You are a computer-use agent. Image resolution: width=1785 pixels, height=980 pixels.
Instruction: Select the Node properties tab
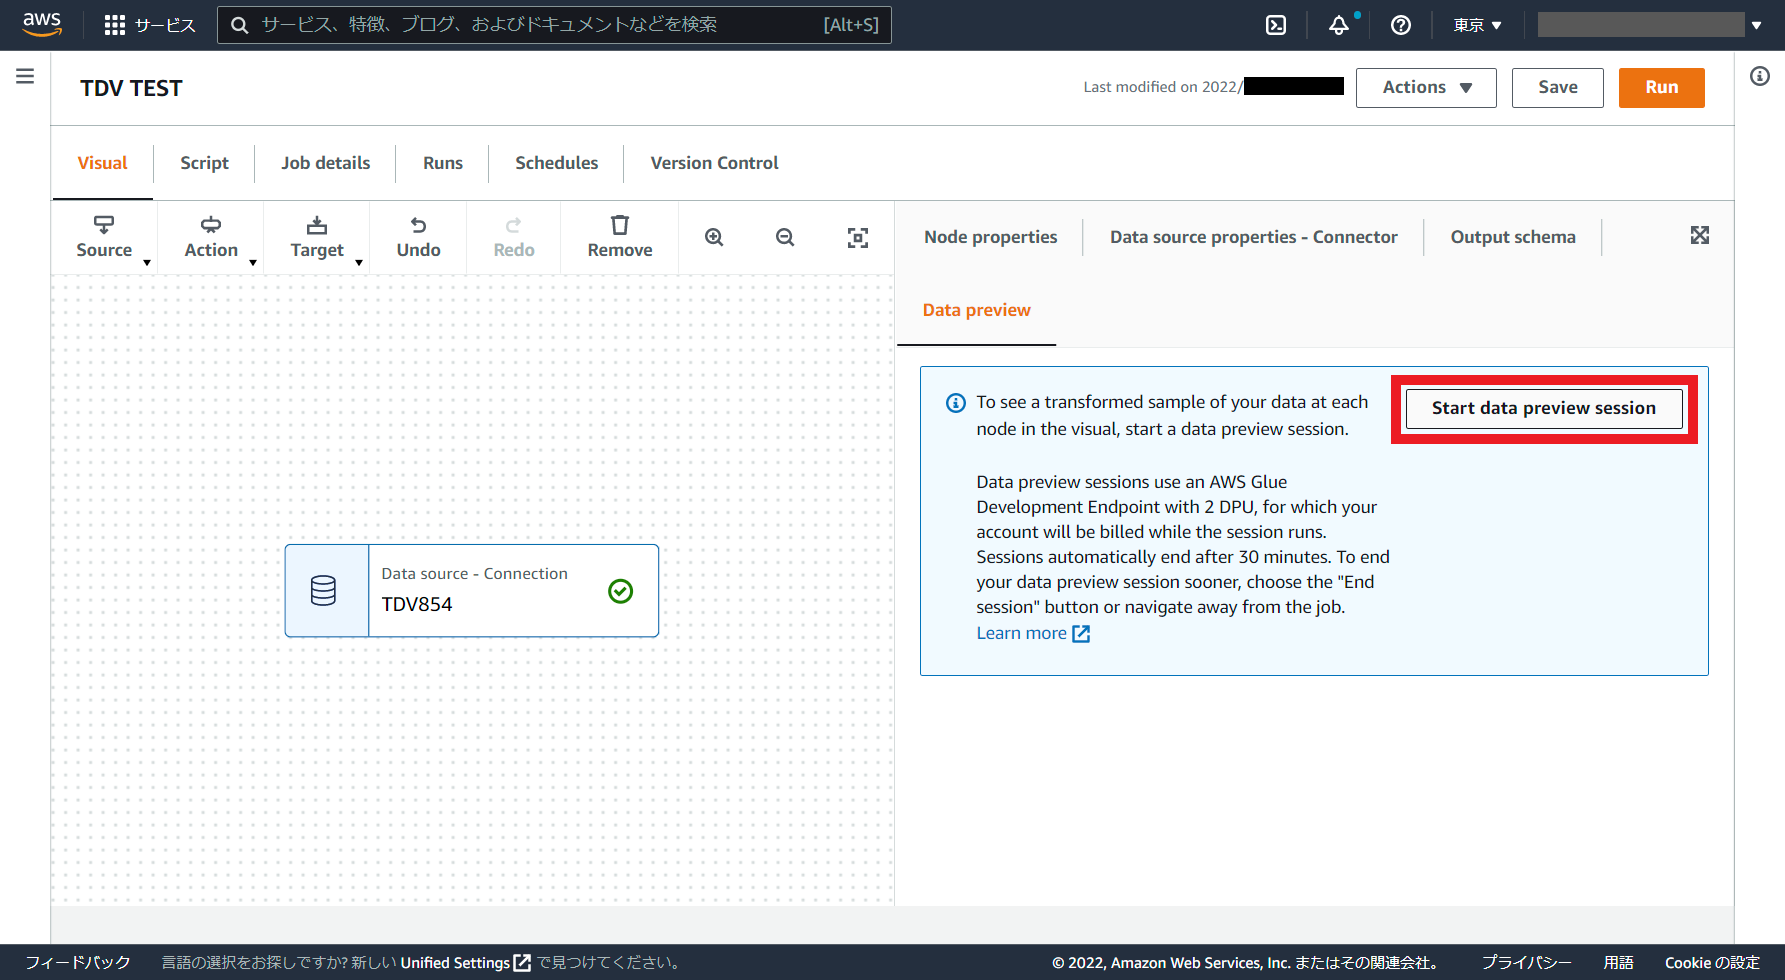point(991,237)
